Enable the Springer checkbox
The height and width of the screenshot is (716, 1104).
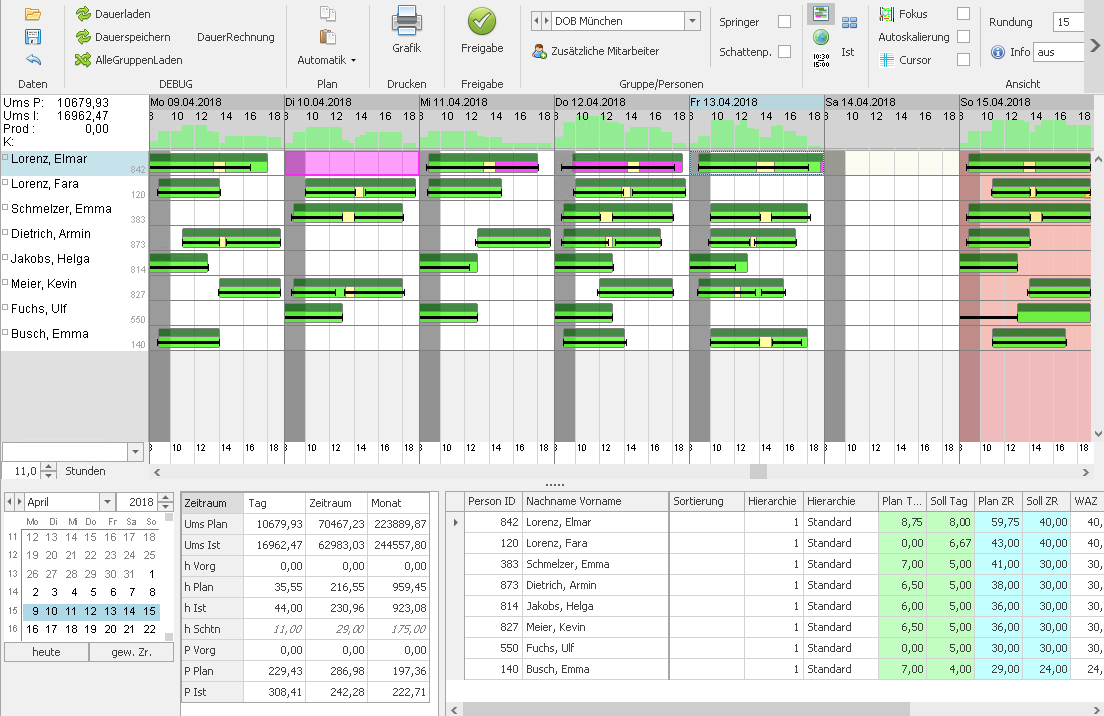coord(784,21)
